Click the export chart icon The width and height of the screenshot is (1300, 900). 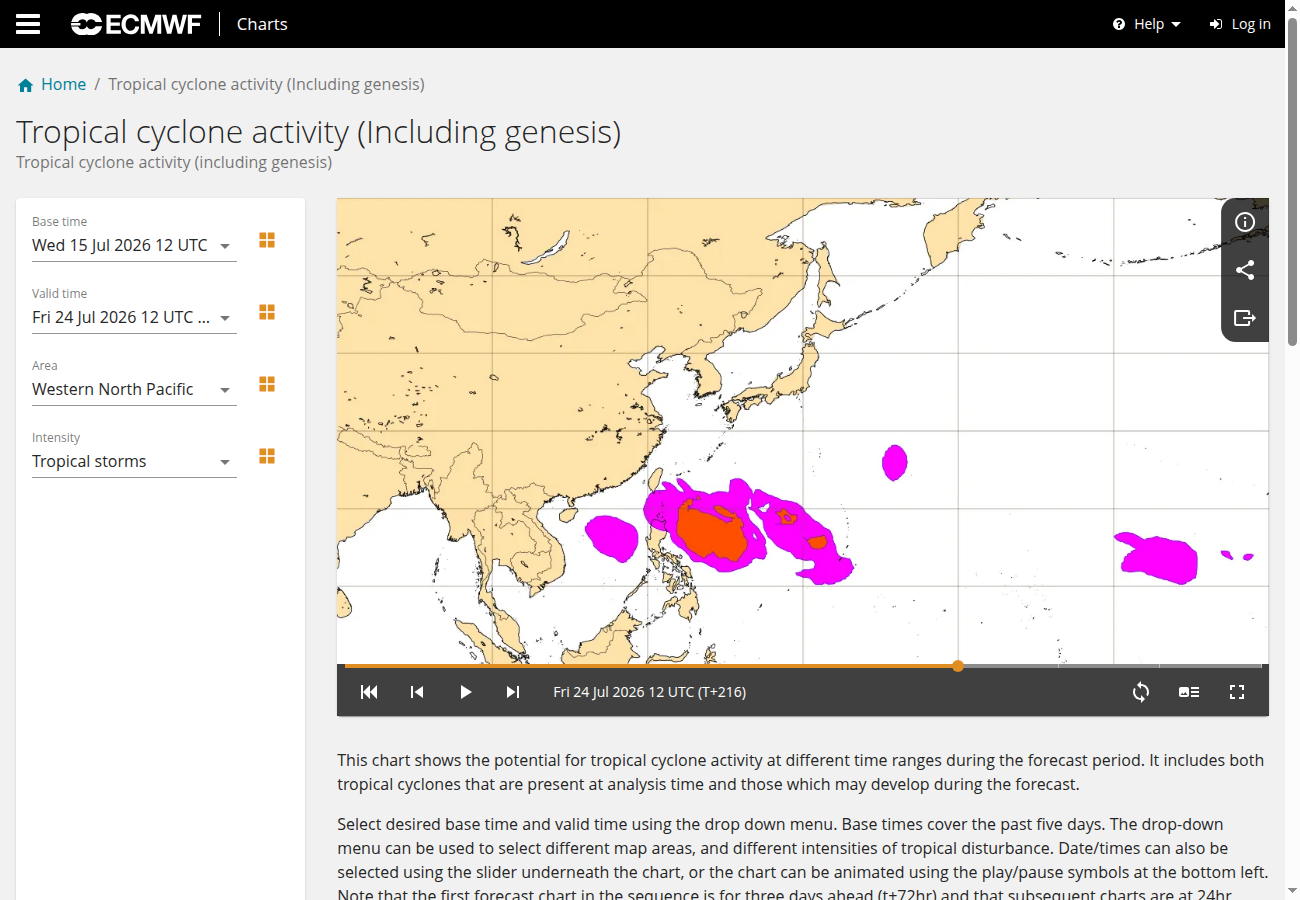click(1245, 318)
